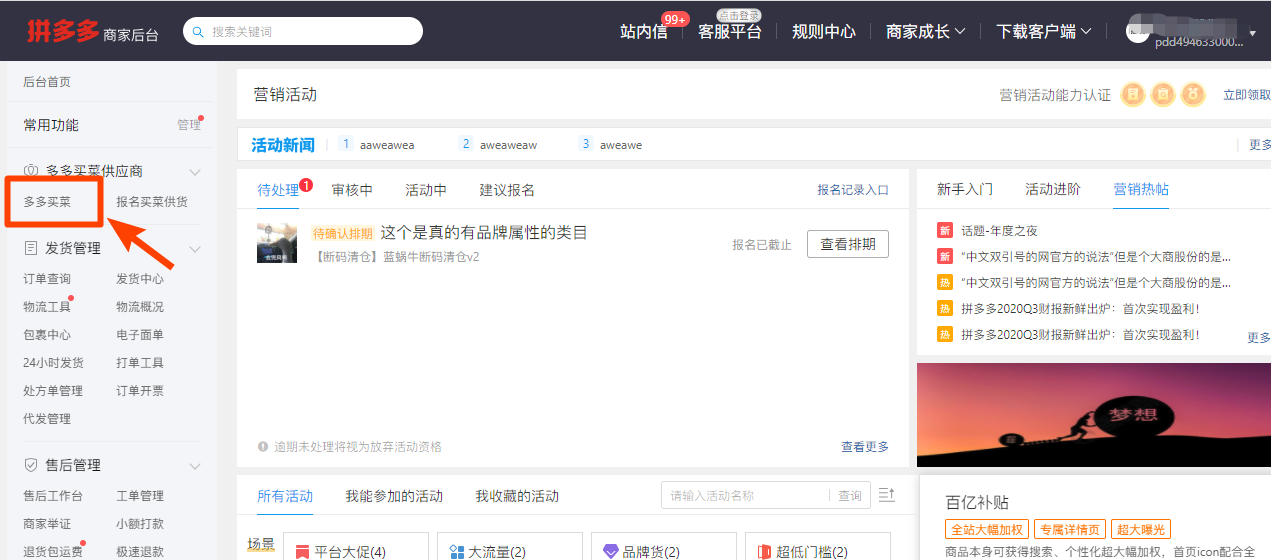The height and width of the screenshot is (560, 1271).
Task: Open 订单开票 in the sidebar
Action: (140, 391)
